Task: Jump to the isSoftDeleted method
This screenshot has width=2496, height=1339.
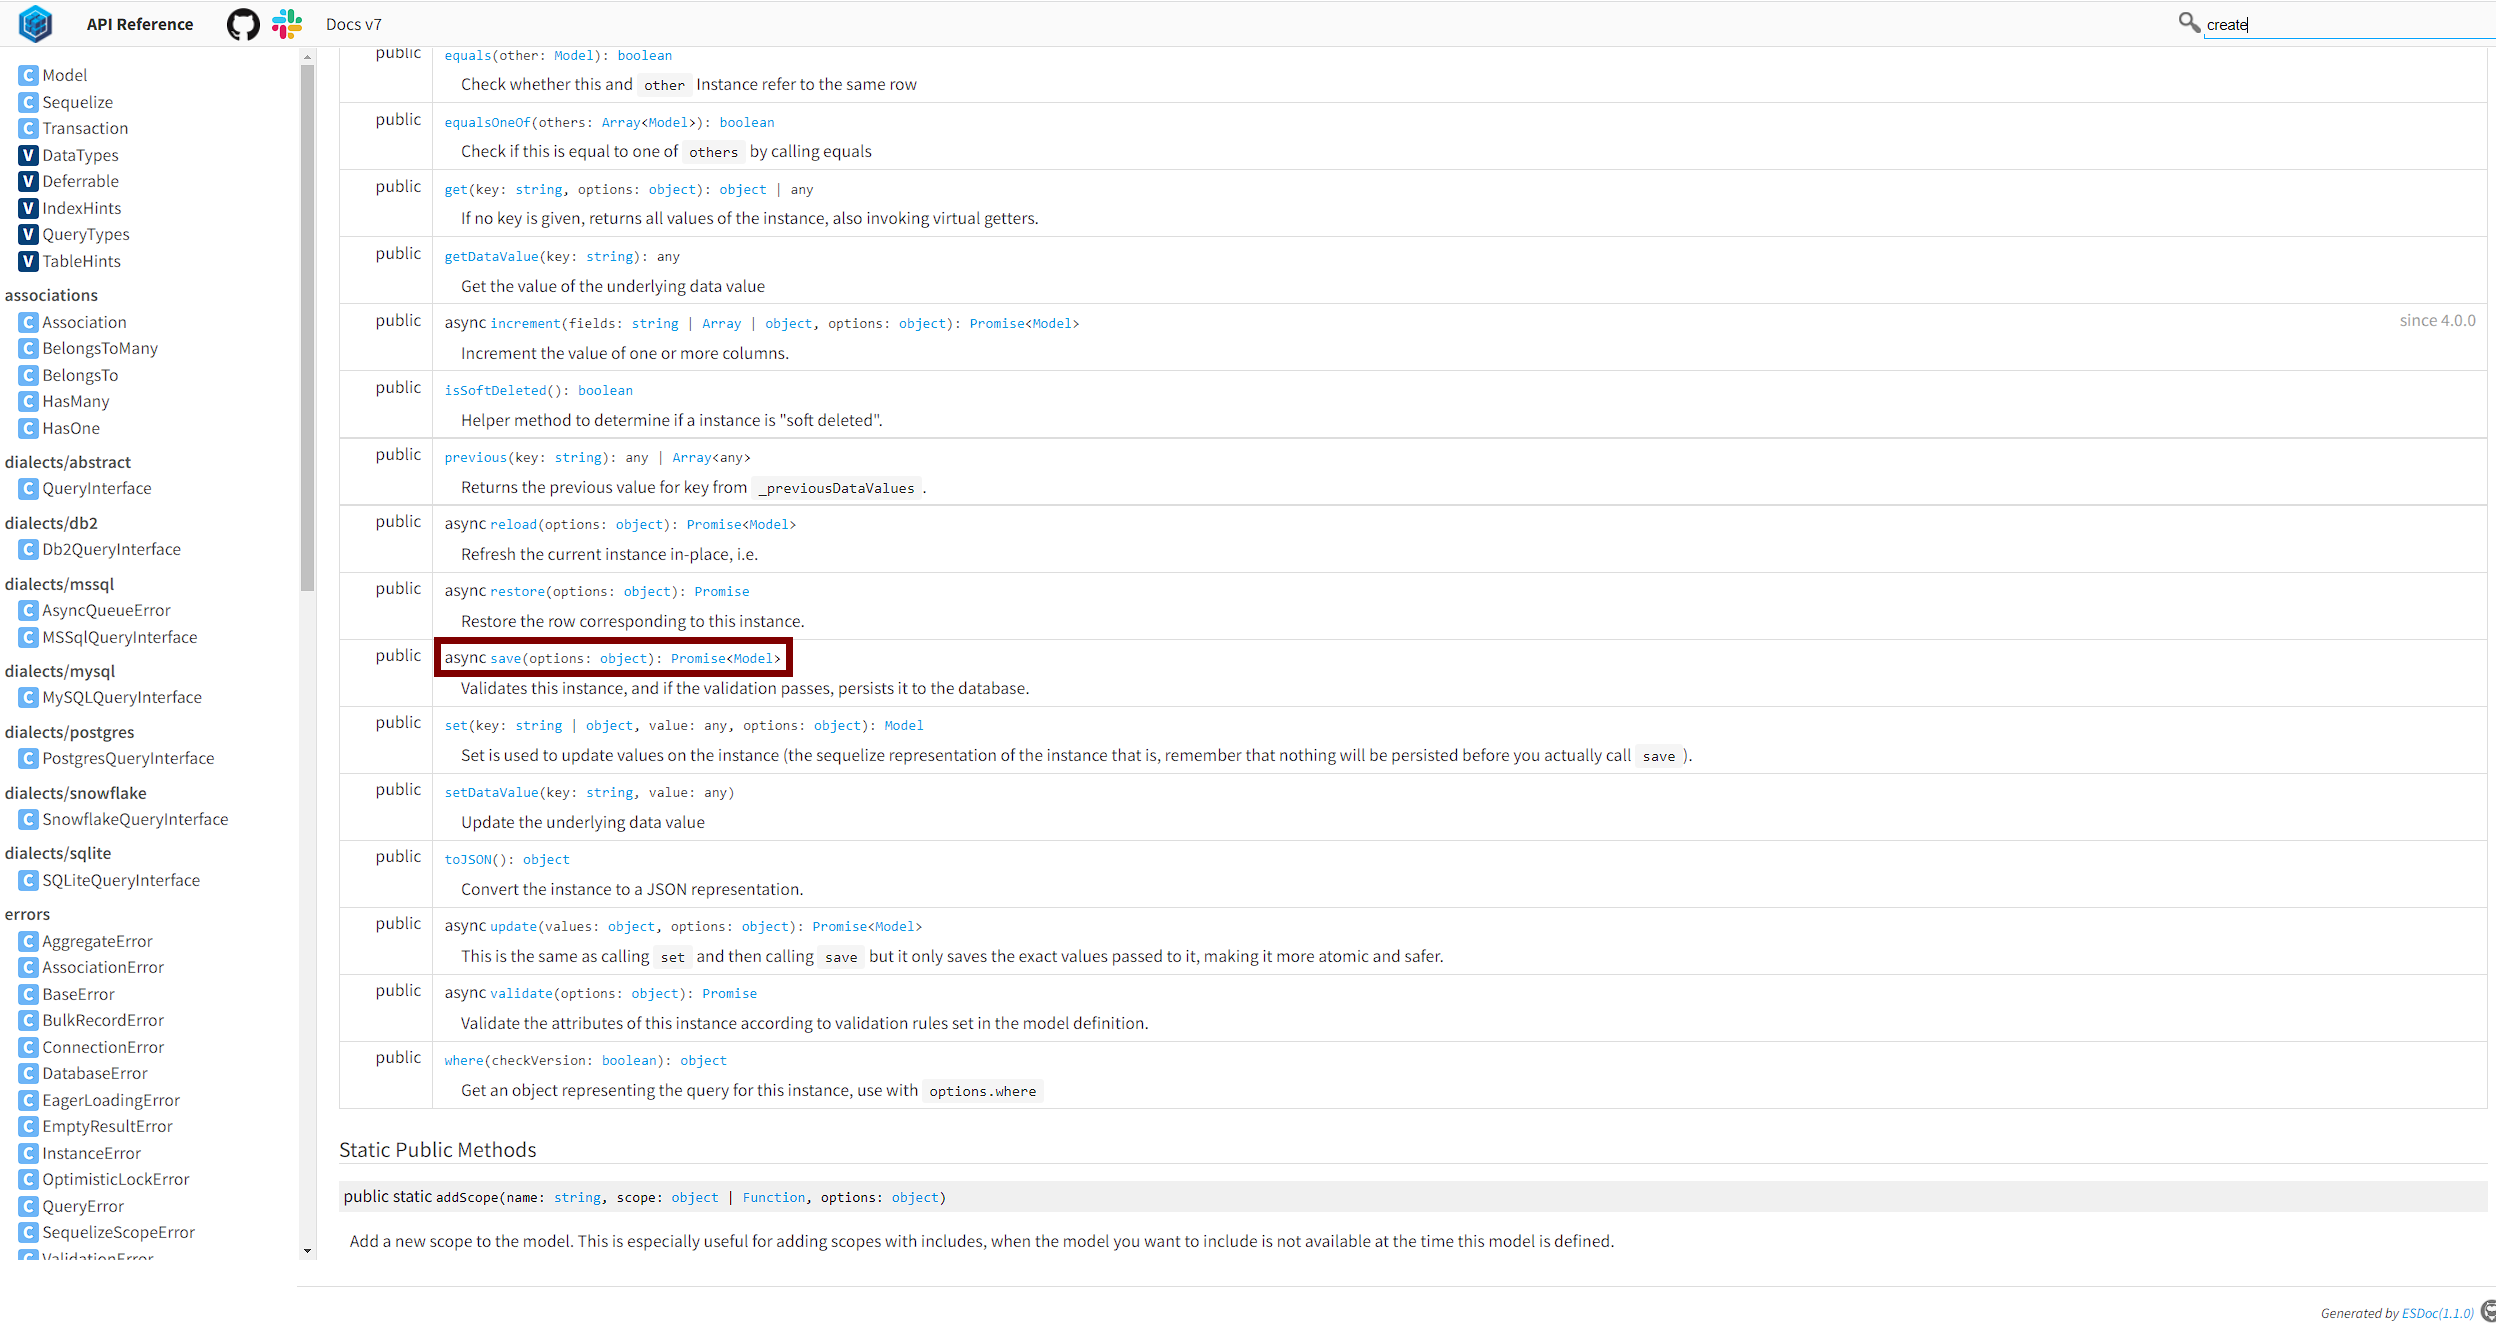Action: click(495, 391)
